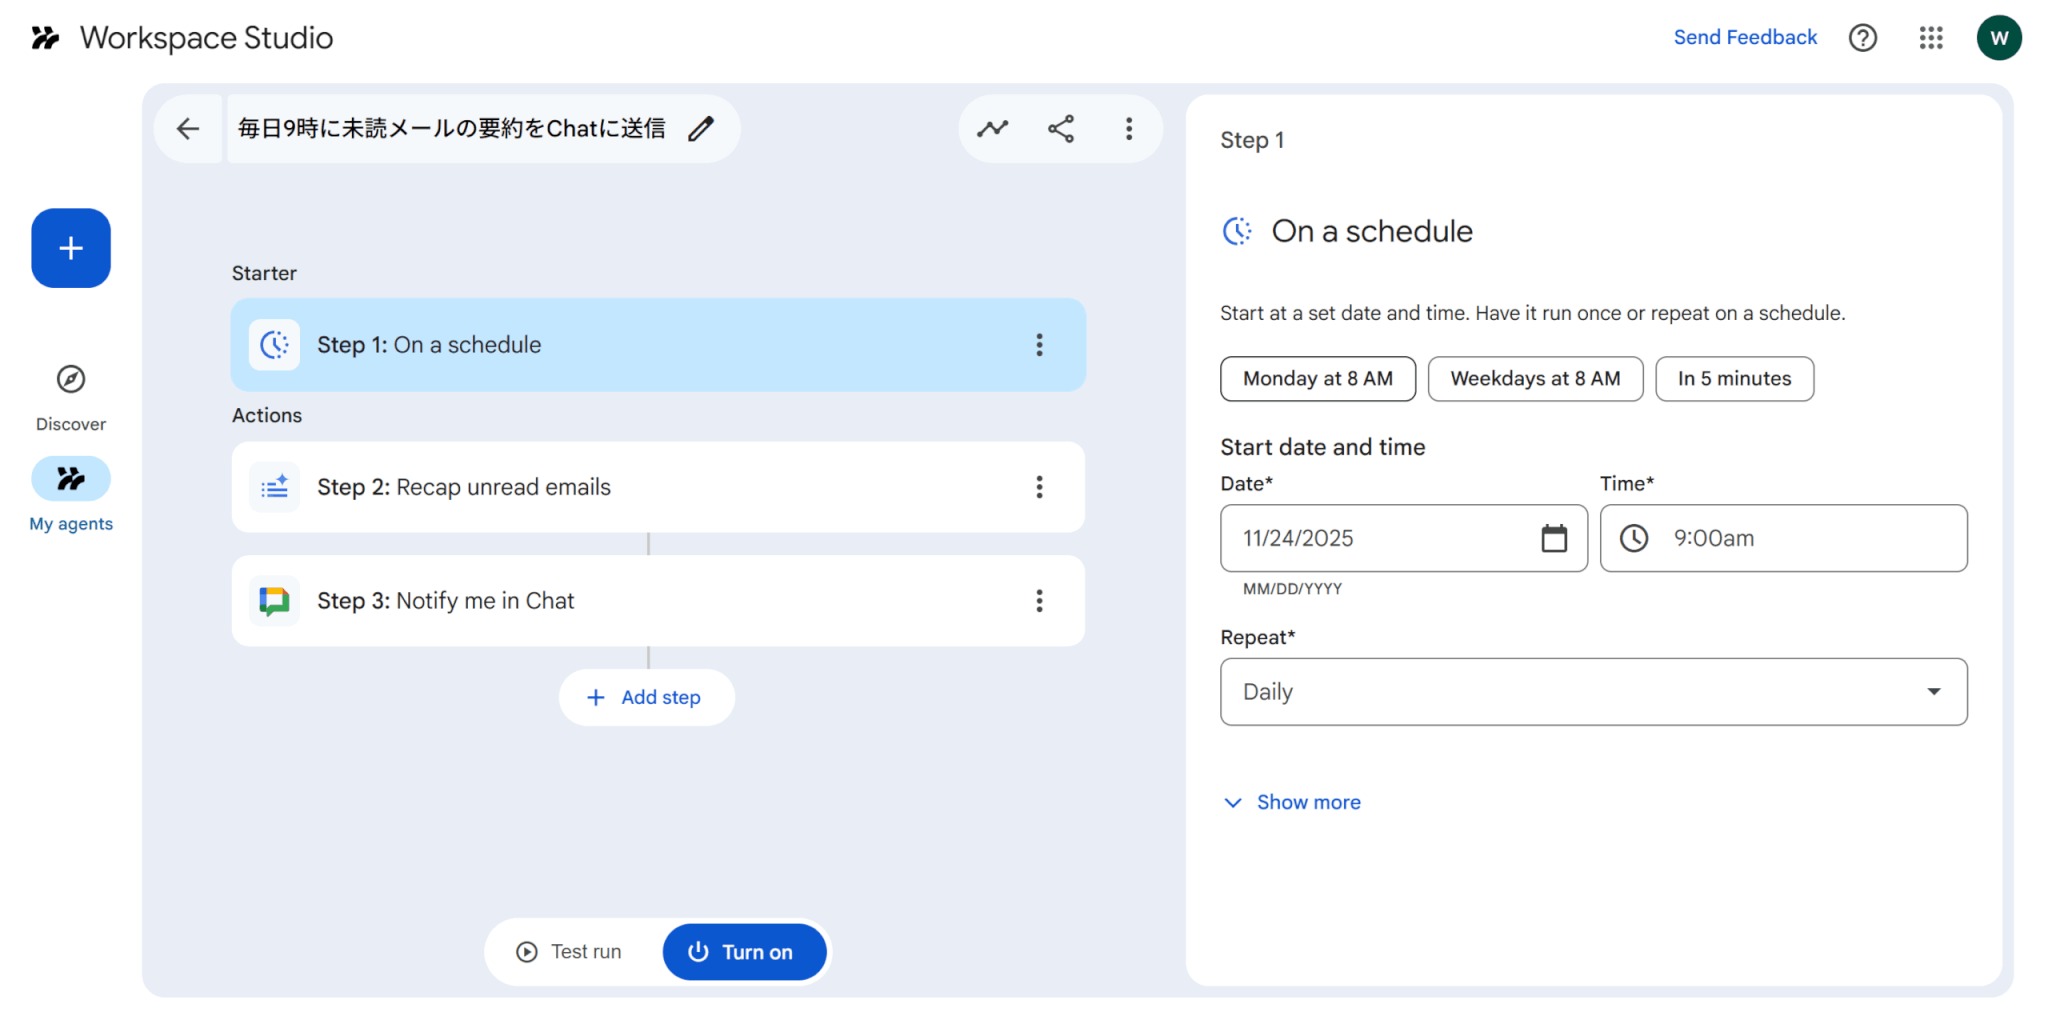Click the help question mark icon
This screenshot has height=1016, width=2048.
coord(1862,38)
